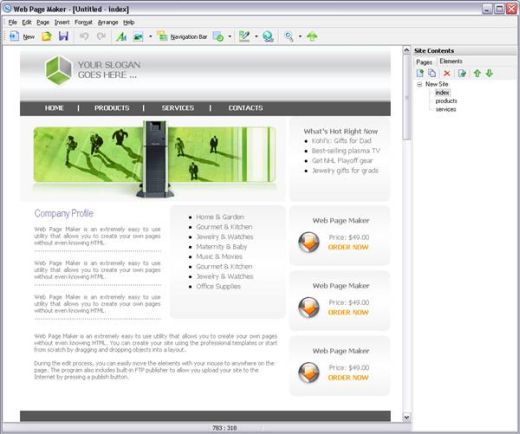The width and height of the screenshot is (520, 434).
Task: Click the Undo arrow icon
Action: point(84,36)
